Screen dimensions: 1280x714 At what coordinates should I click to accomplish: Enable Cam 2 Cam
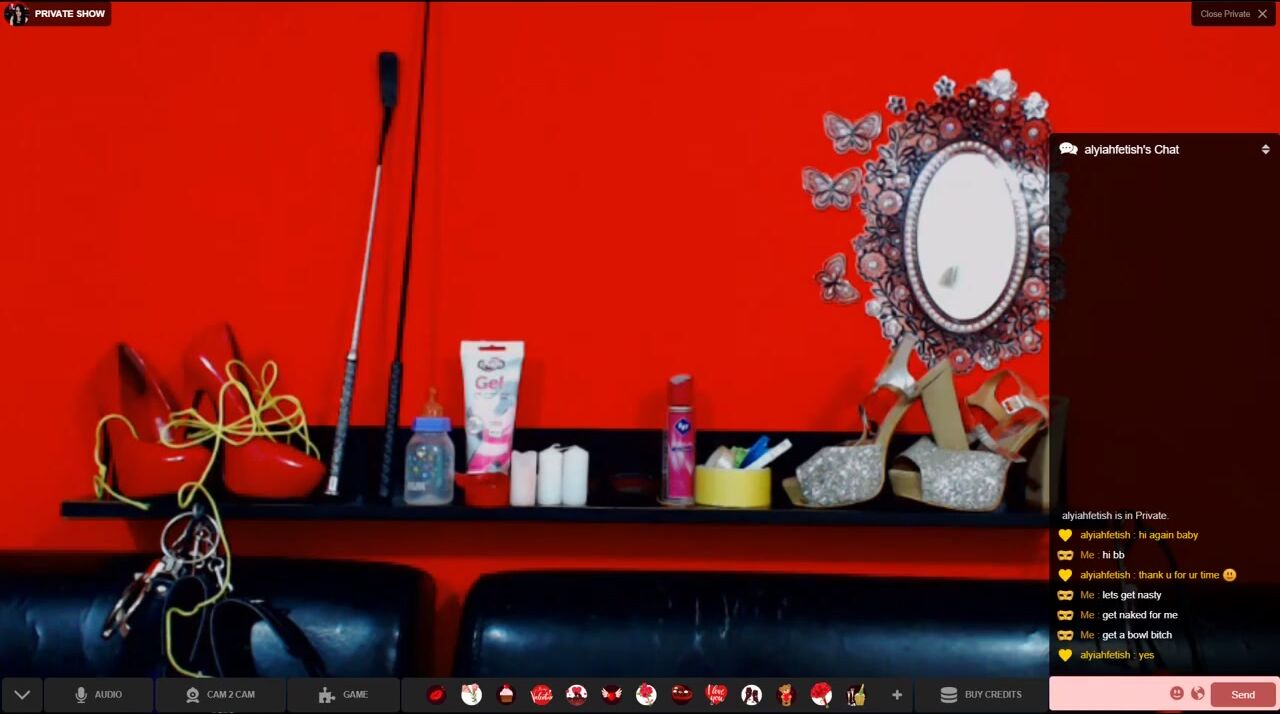coord(220,695)
